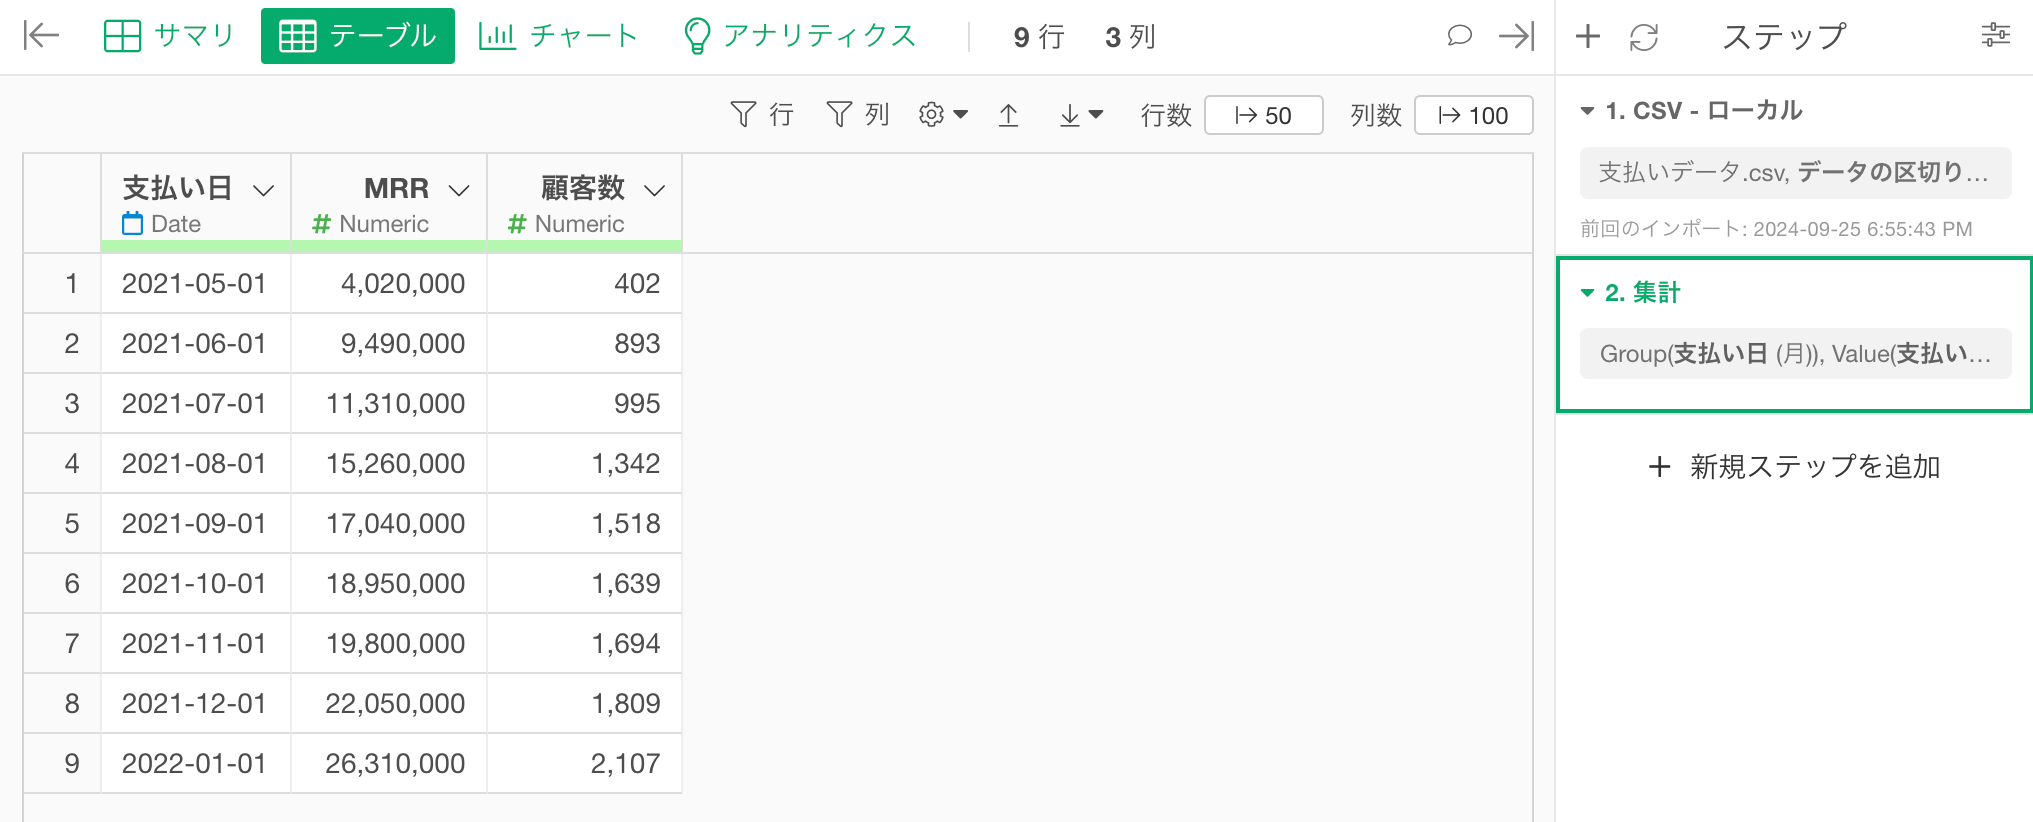Open the Group(支払い日 (月)) summarize step
This screenshot has width=2033, height=822.
(1795, 354)
